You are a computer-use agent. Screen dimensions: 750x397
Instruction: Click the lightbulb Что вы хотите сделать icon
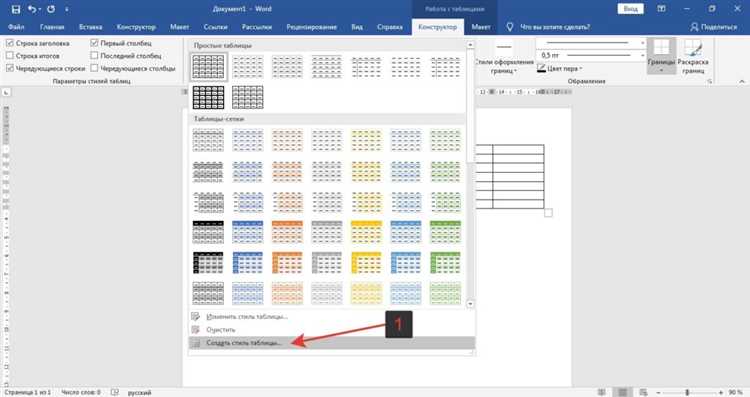(x=509, y=27)
